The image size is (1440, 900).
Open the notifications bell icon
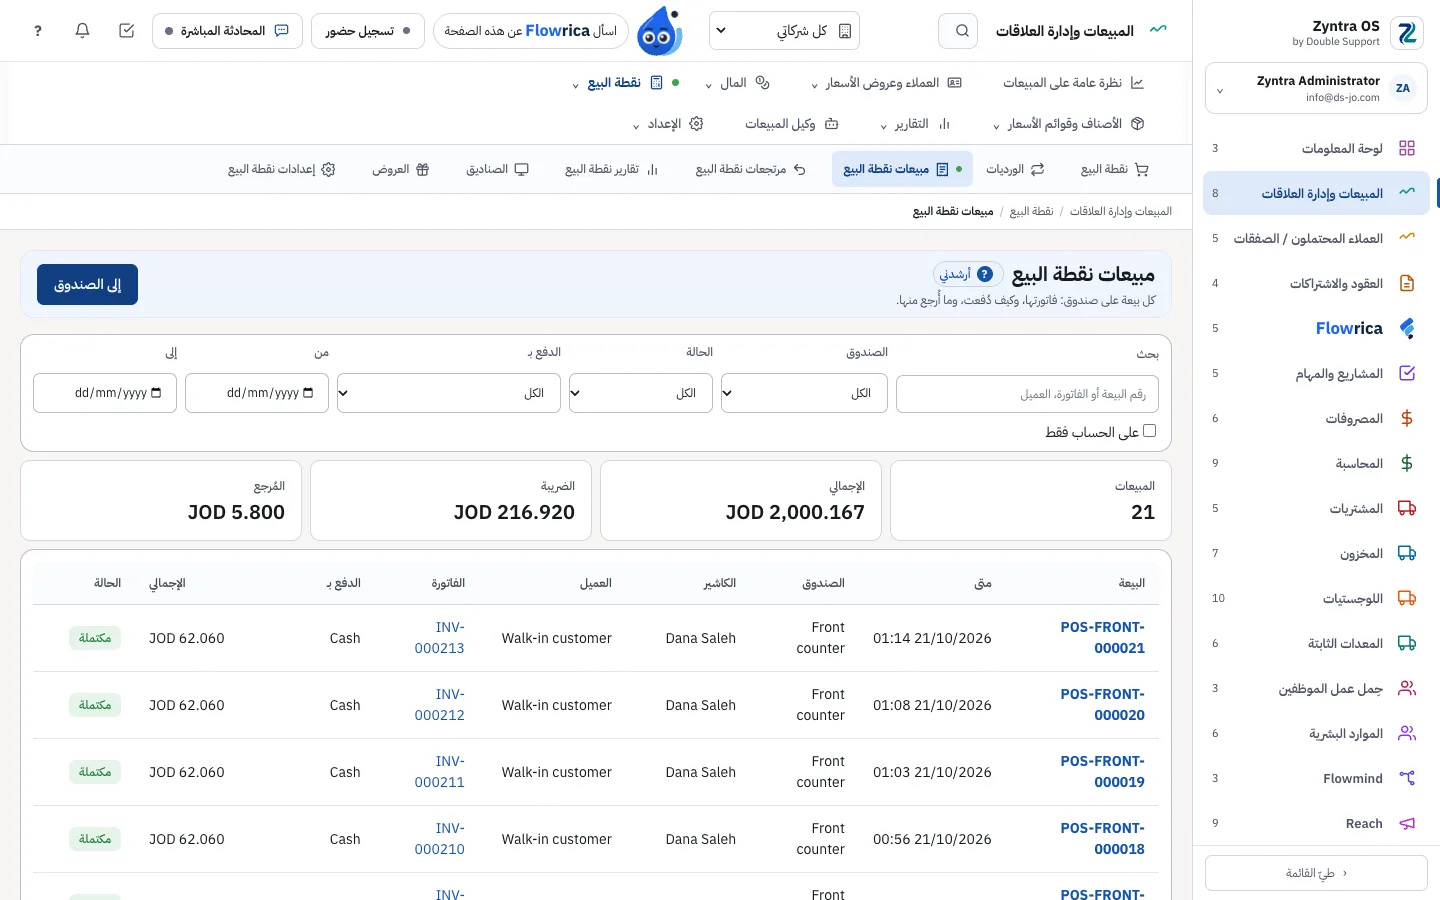coord(83,31)
